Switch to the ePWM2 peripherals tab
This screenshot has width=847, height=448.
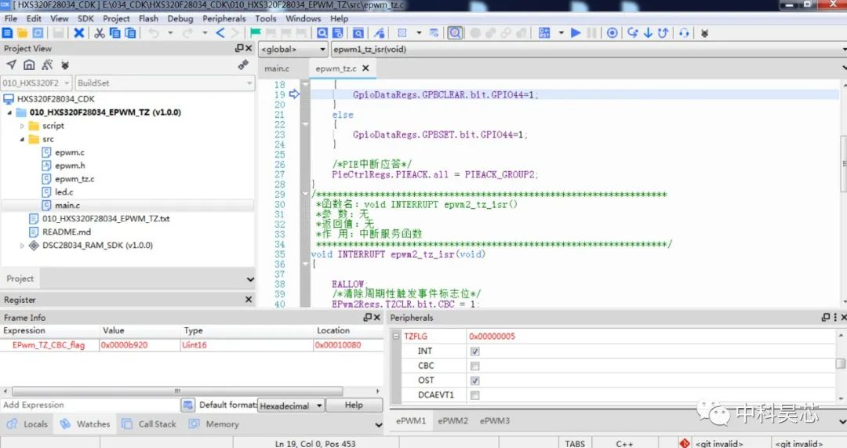453,420
